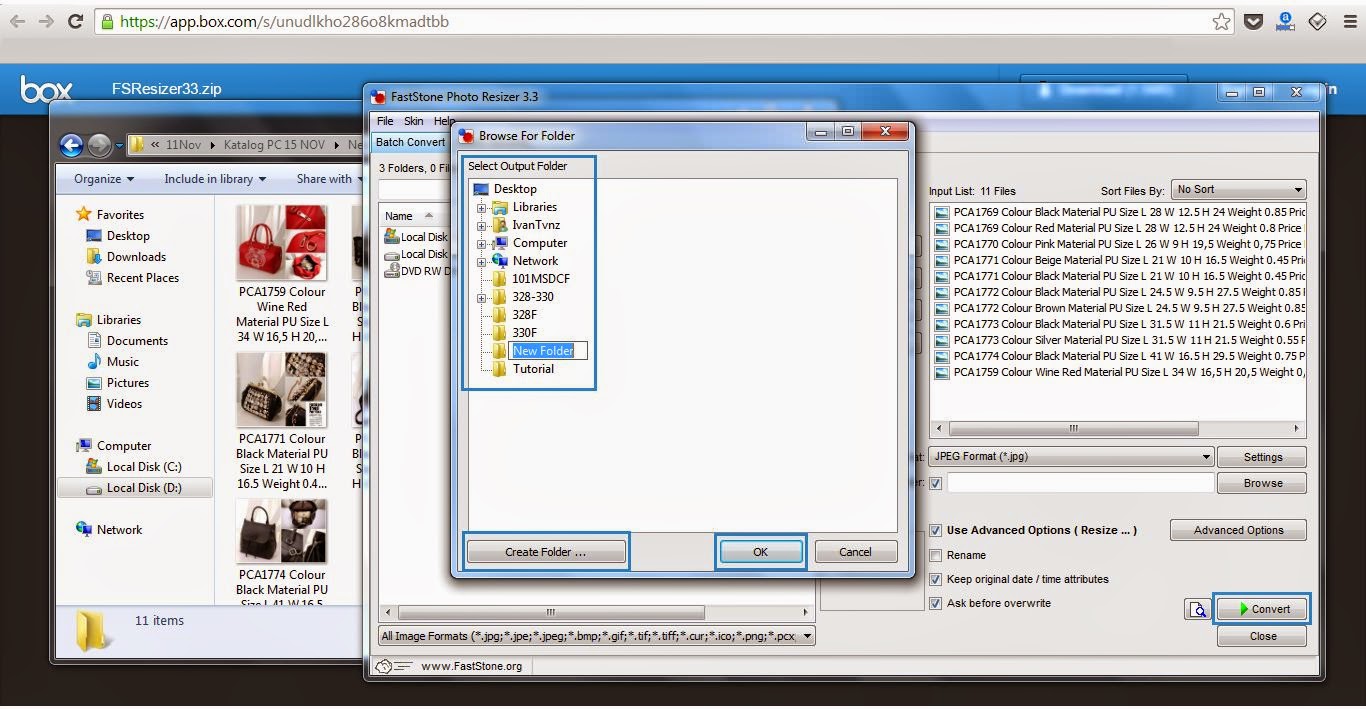Click the PCA1771 black bag thumbnail
This screenshot has height=709, width=1366.
pos(281,391)
